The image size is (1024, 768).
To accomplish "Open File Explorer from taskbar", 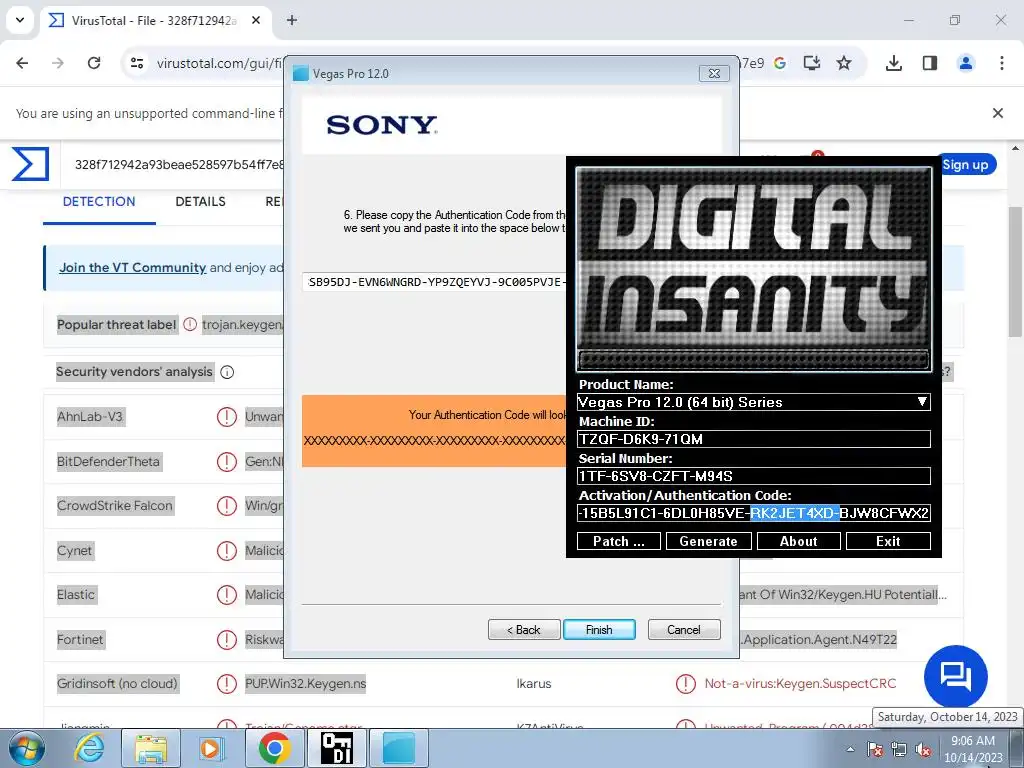I will pyautogui.click(x=151, y=748).
